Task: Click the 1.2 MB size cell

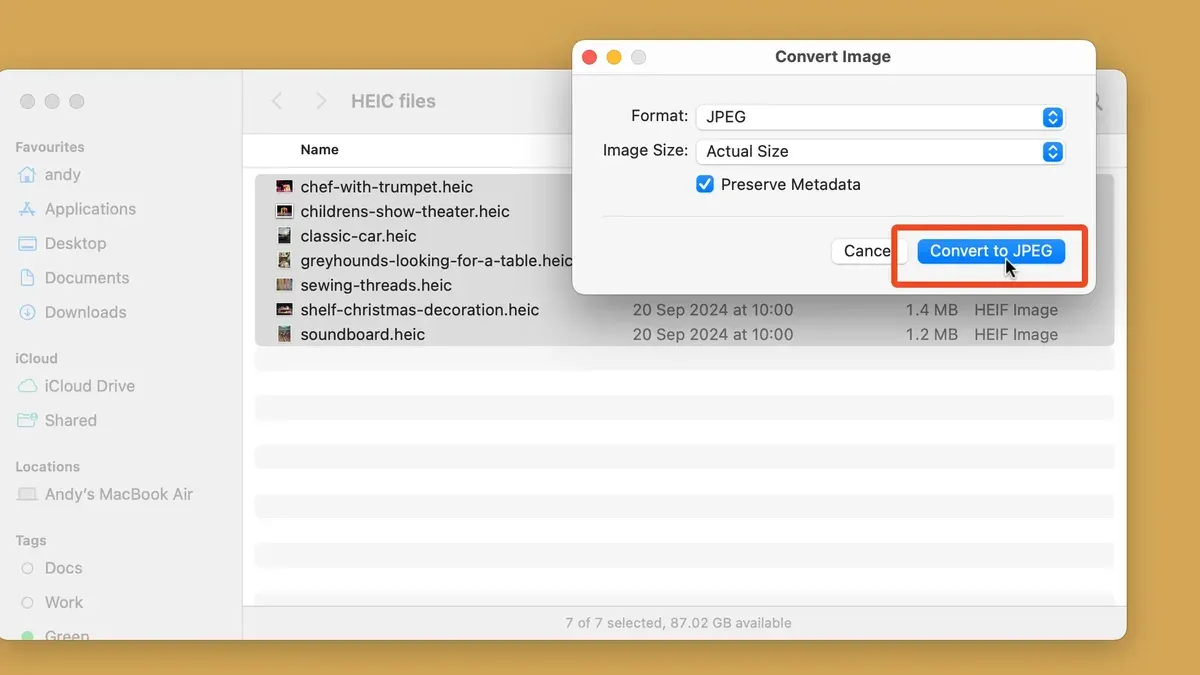Action: pyautogui.click(x=932, y=335)
